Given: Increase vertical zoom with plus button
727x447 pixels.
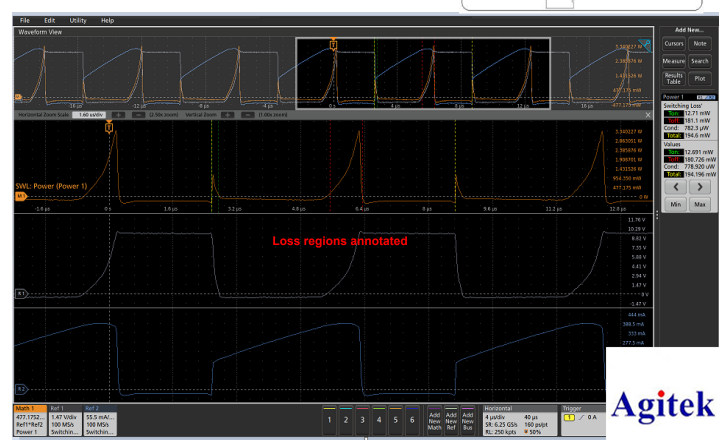Looking at the screenshot, I should pyautogui.click(x=228, y=115).
